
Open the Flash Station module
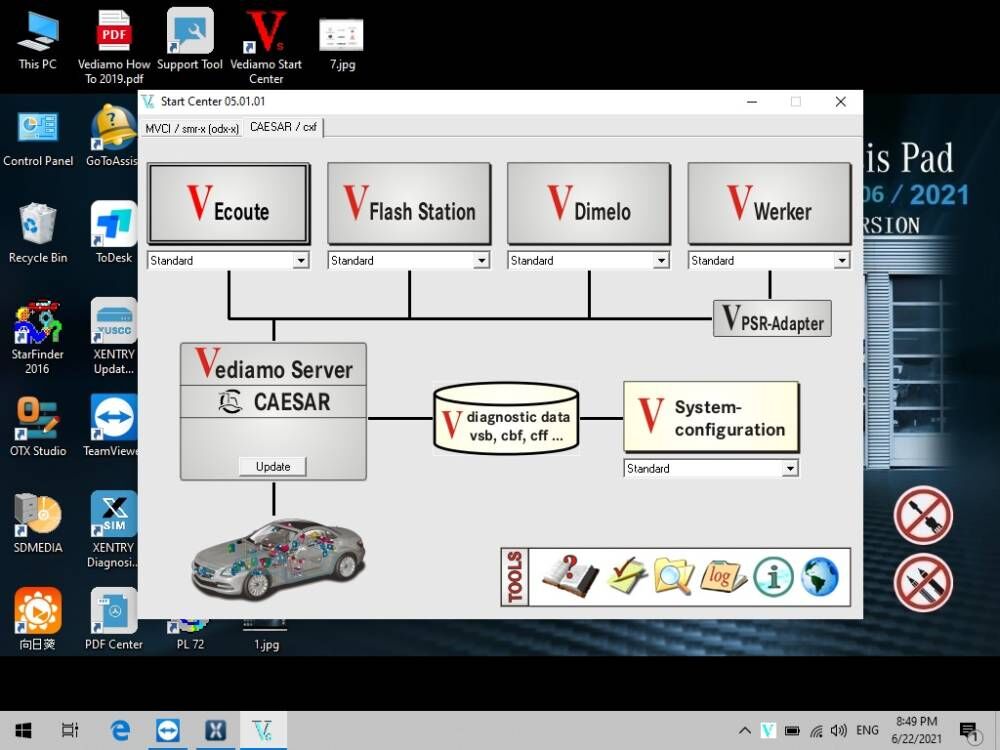point(409,203)
